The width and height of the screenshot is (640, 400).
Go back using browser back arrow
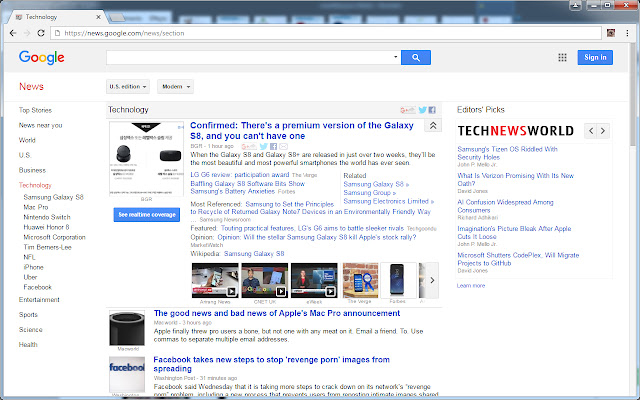click(x=11, y=32)
